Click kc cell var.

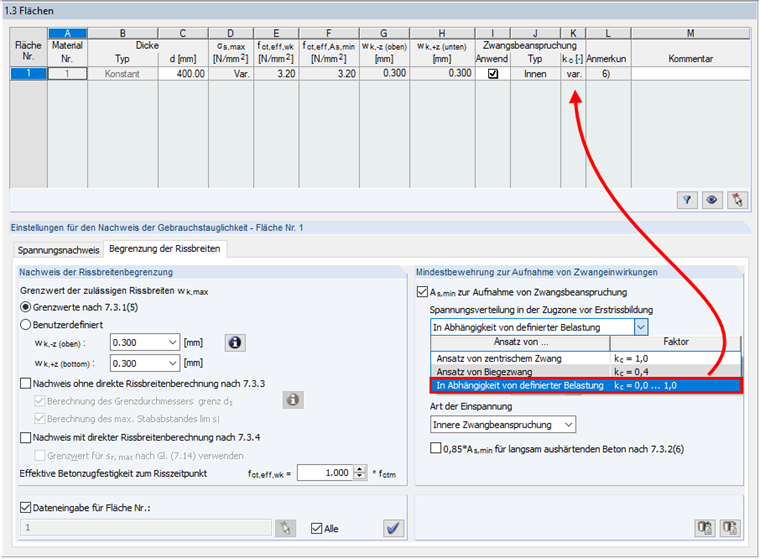click(x=573, y=74)
